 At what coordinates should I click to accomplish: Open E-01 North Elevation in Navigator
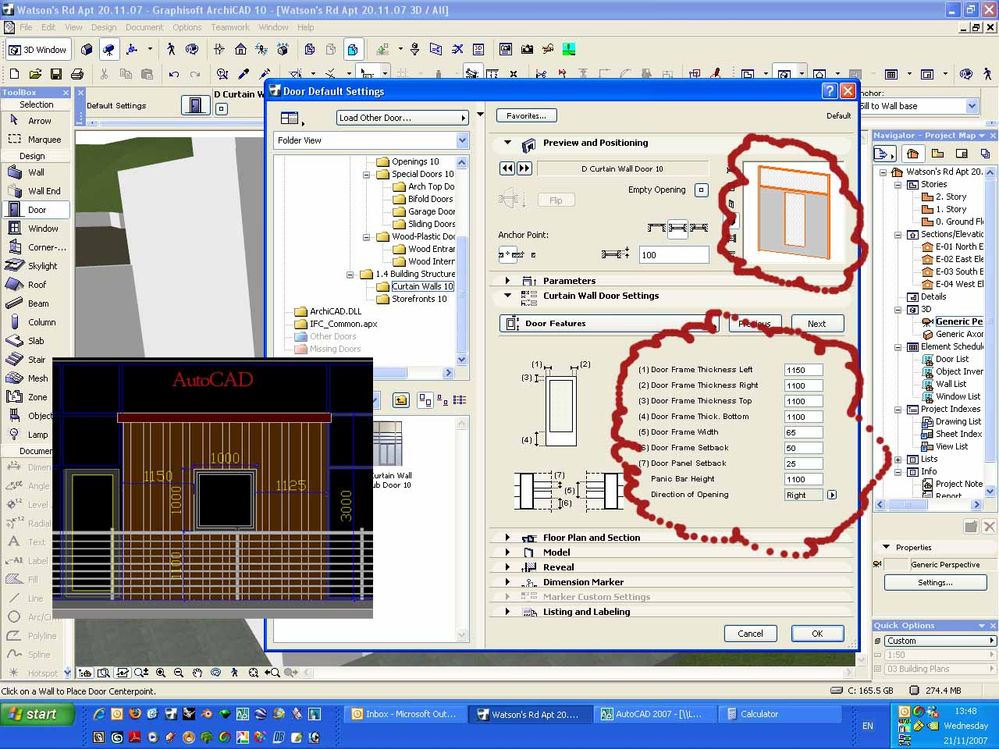[959, 246]
